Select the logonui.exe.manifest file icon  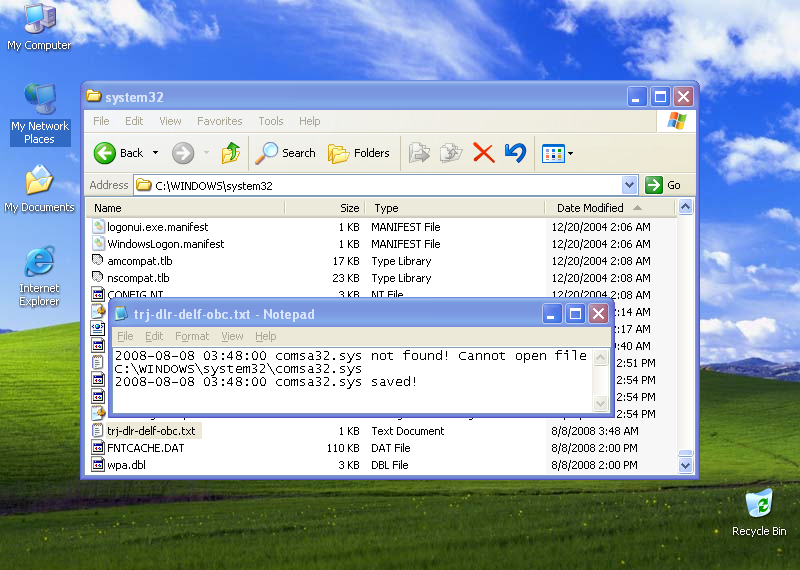[98, 227]
